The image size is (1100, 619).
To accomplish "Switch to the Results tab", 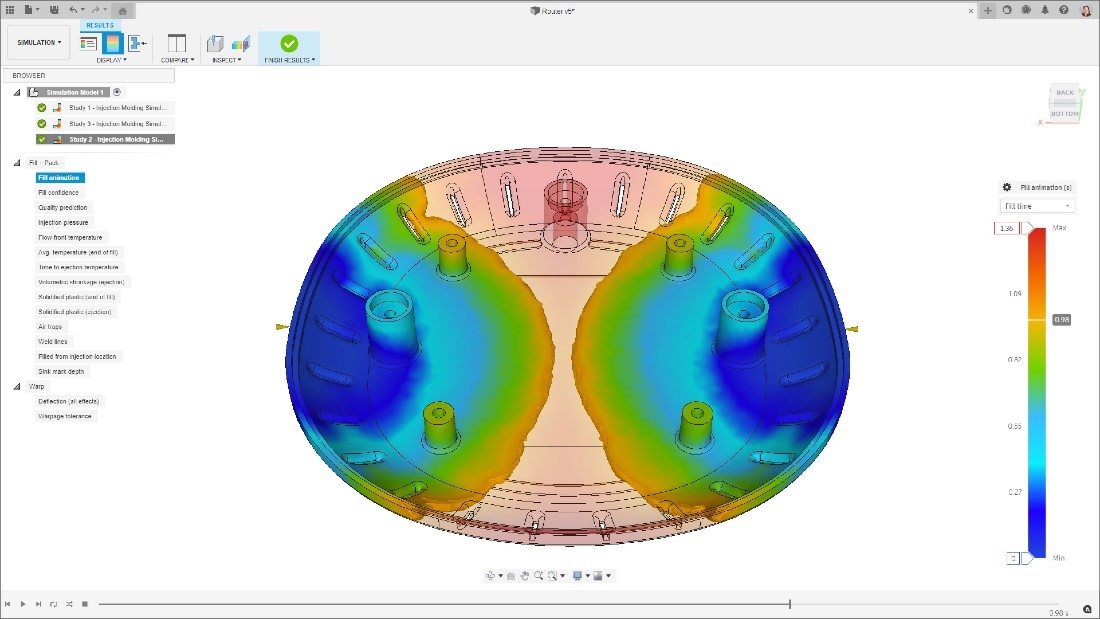I will (99, 25).
